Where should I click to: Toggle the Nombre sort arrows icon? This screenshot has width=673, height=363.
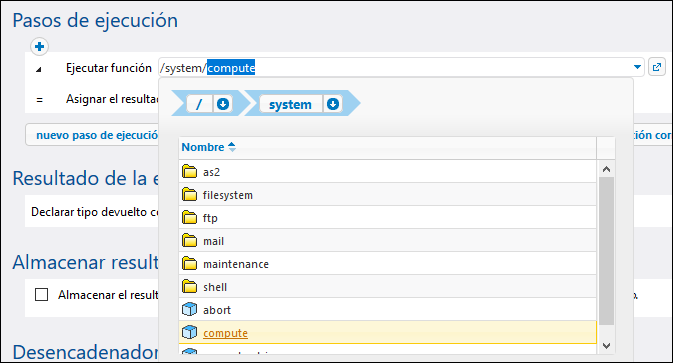pyautogui.click(x=232, y=147)
